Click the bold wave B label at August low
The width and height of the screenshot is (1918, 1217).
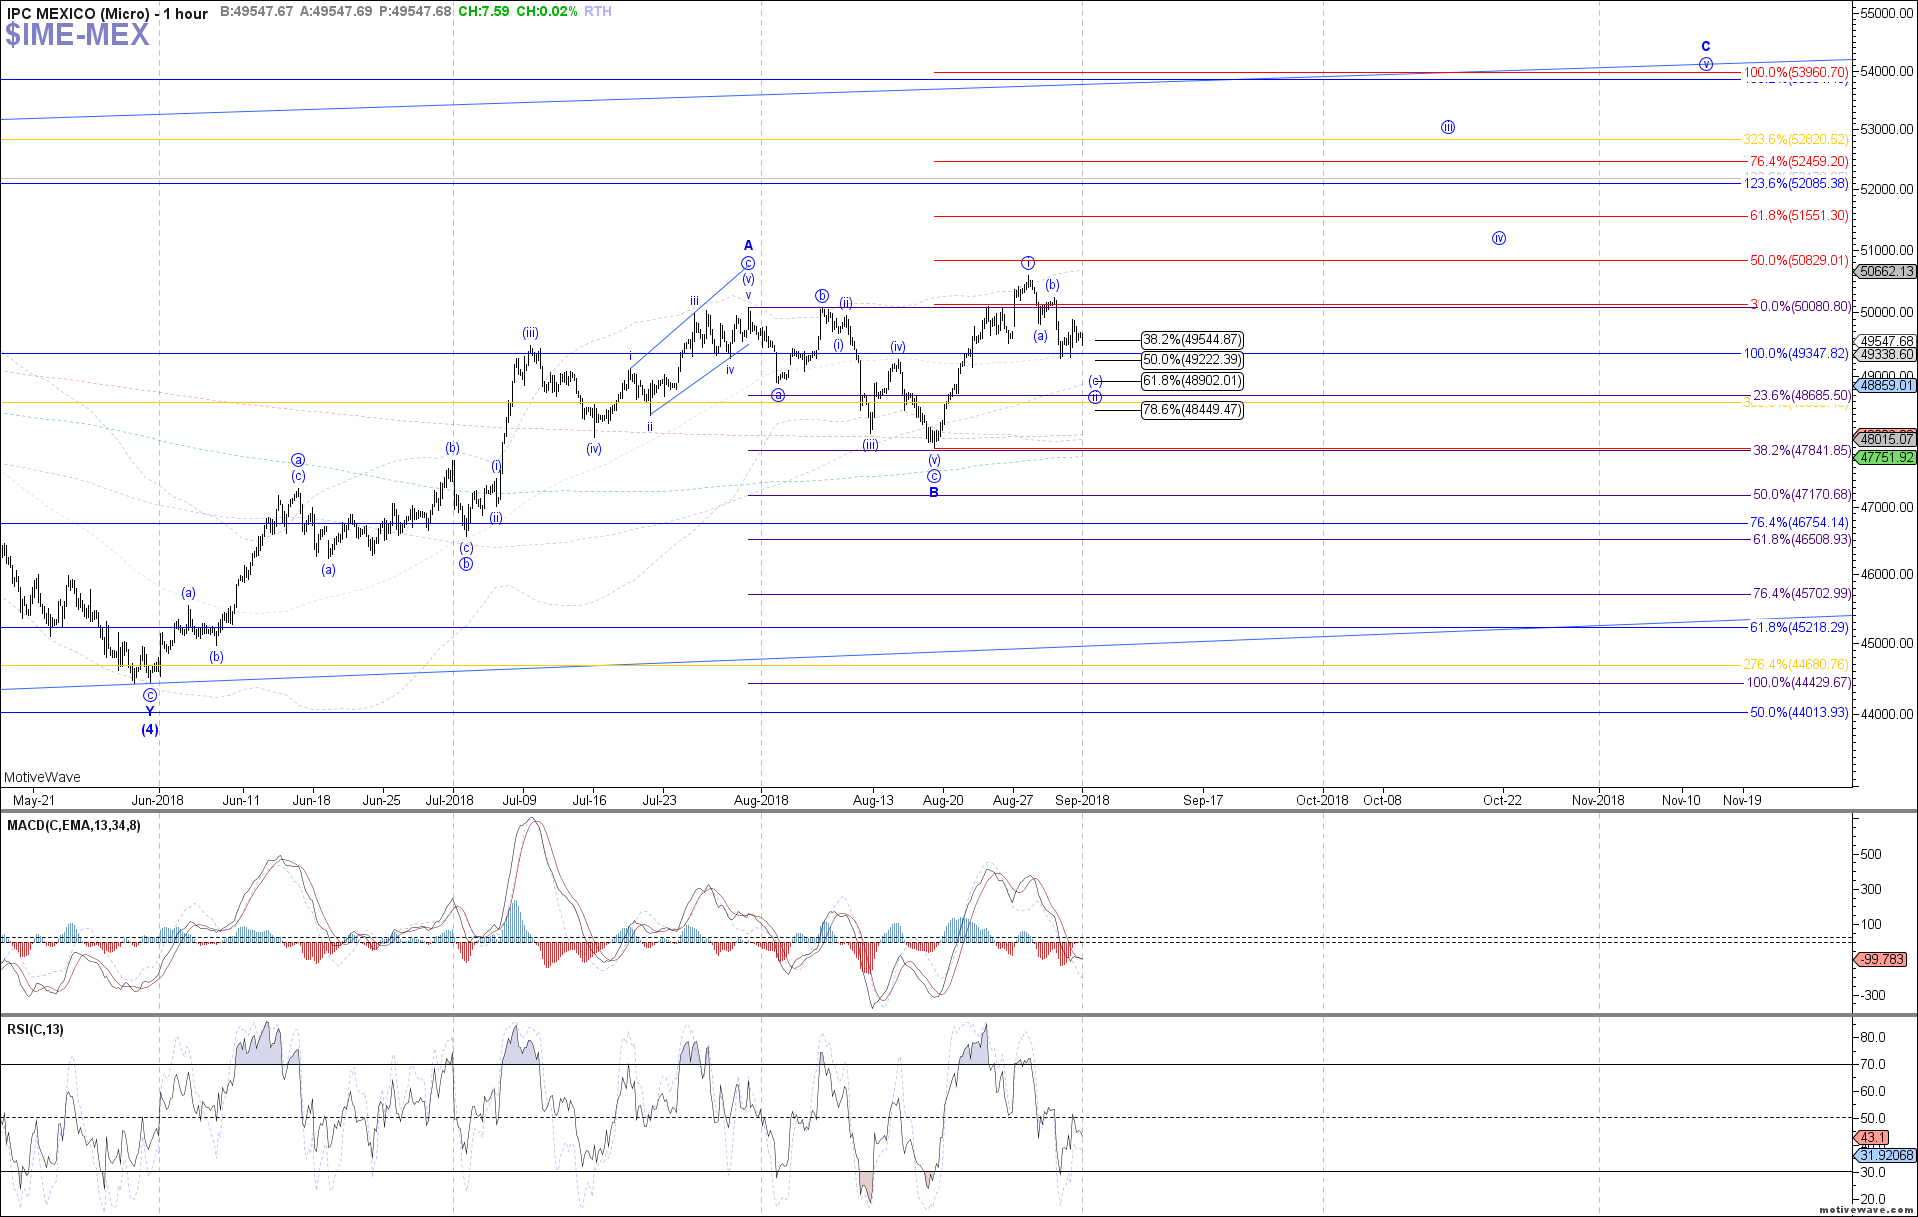click(934, 492)
